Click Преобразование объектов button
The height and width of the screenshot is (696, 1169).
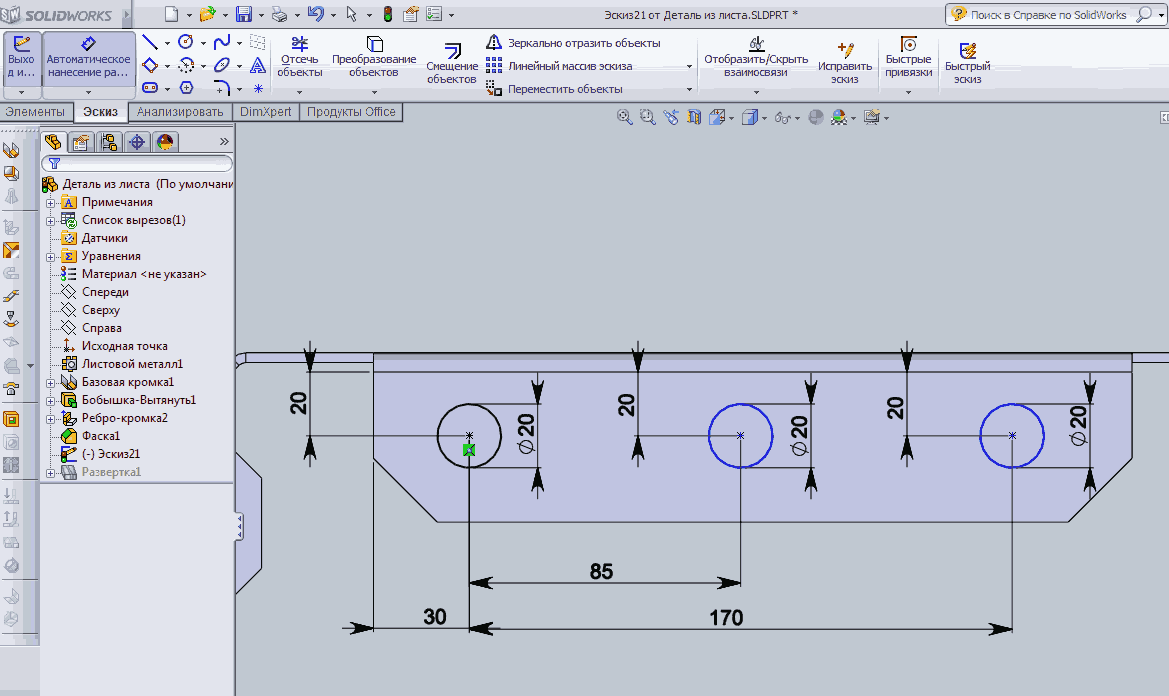click(374, 57)
